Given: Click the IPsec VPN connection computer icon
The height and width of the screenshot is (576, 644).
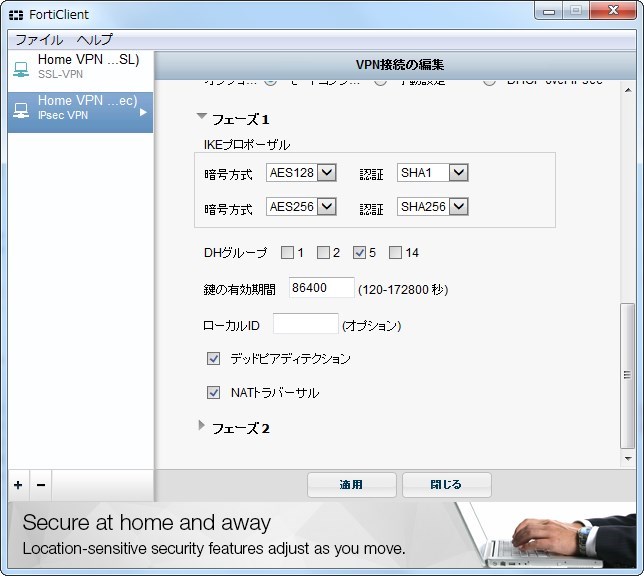Looking at the screenshot, I should 21,111.
